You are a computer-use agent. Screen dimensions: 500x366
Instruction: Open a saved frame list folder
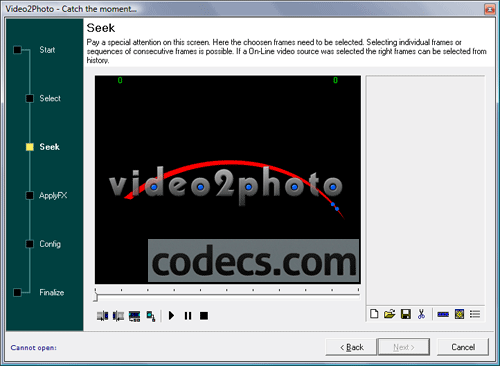point(389,314)
